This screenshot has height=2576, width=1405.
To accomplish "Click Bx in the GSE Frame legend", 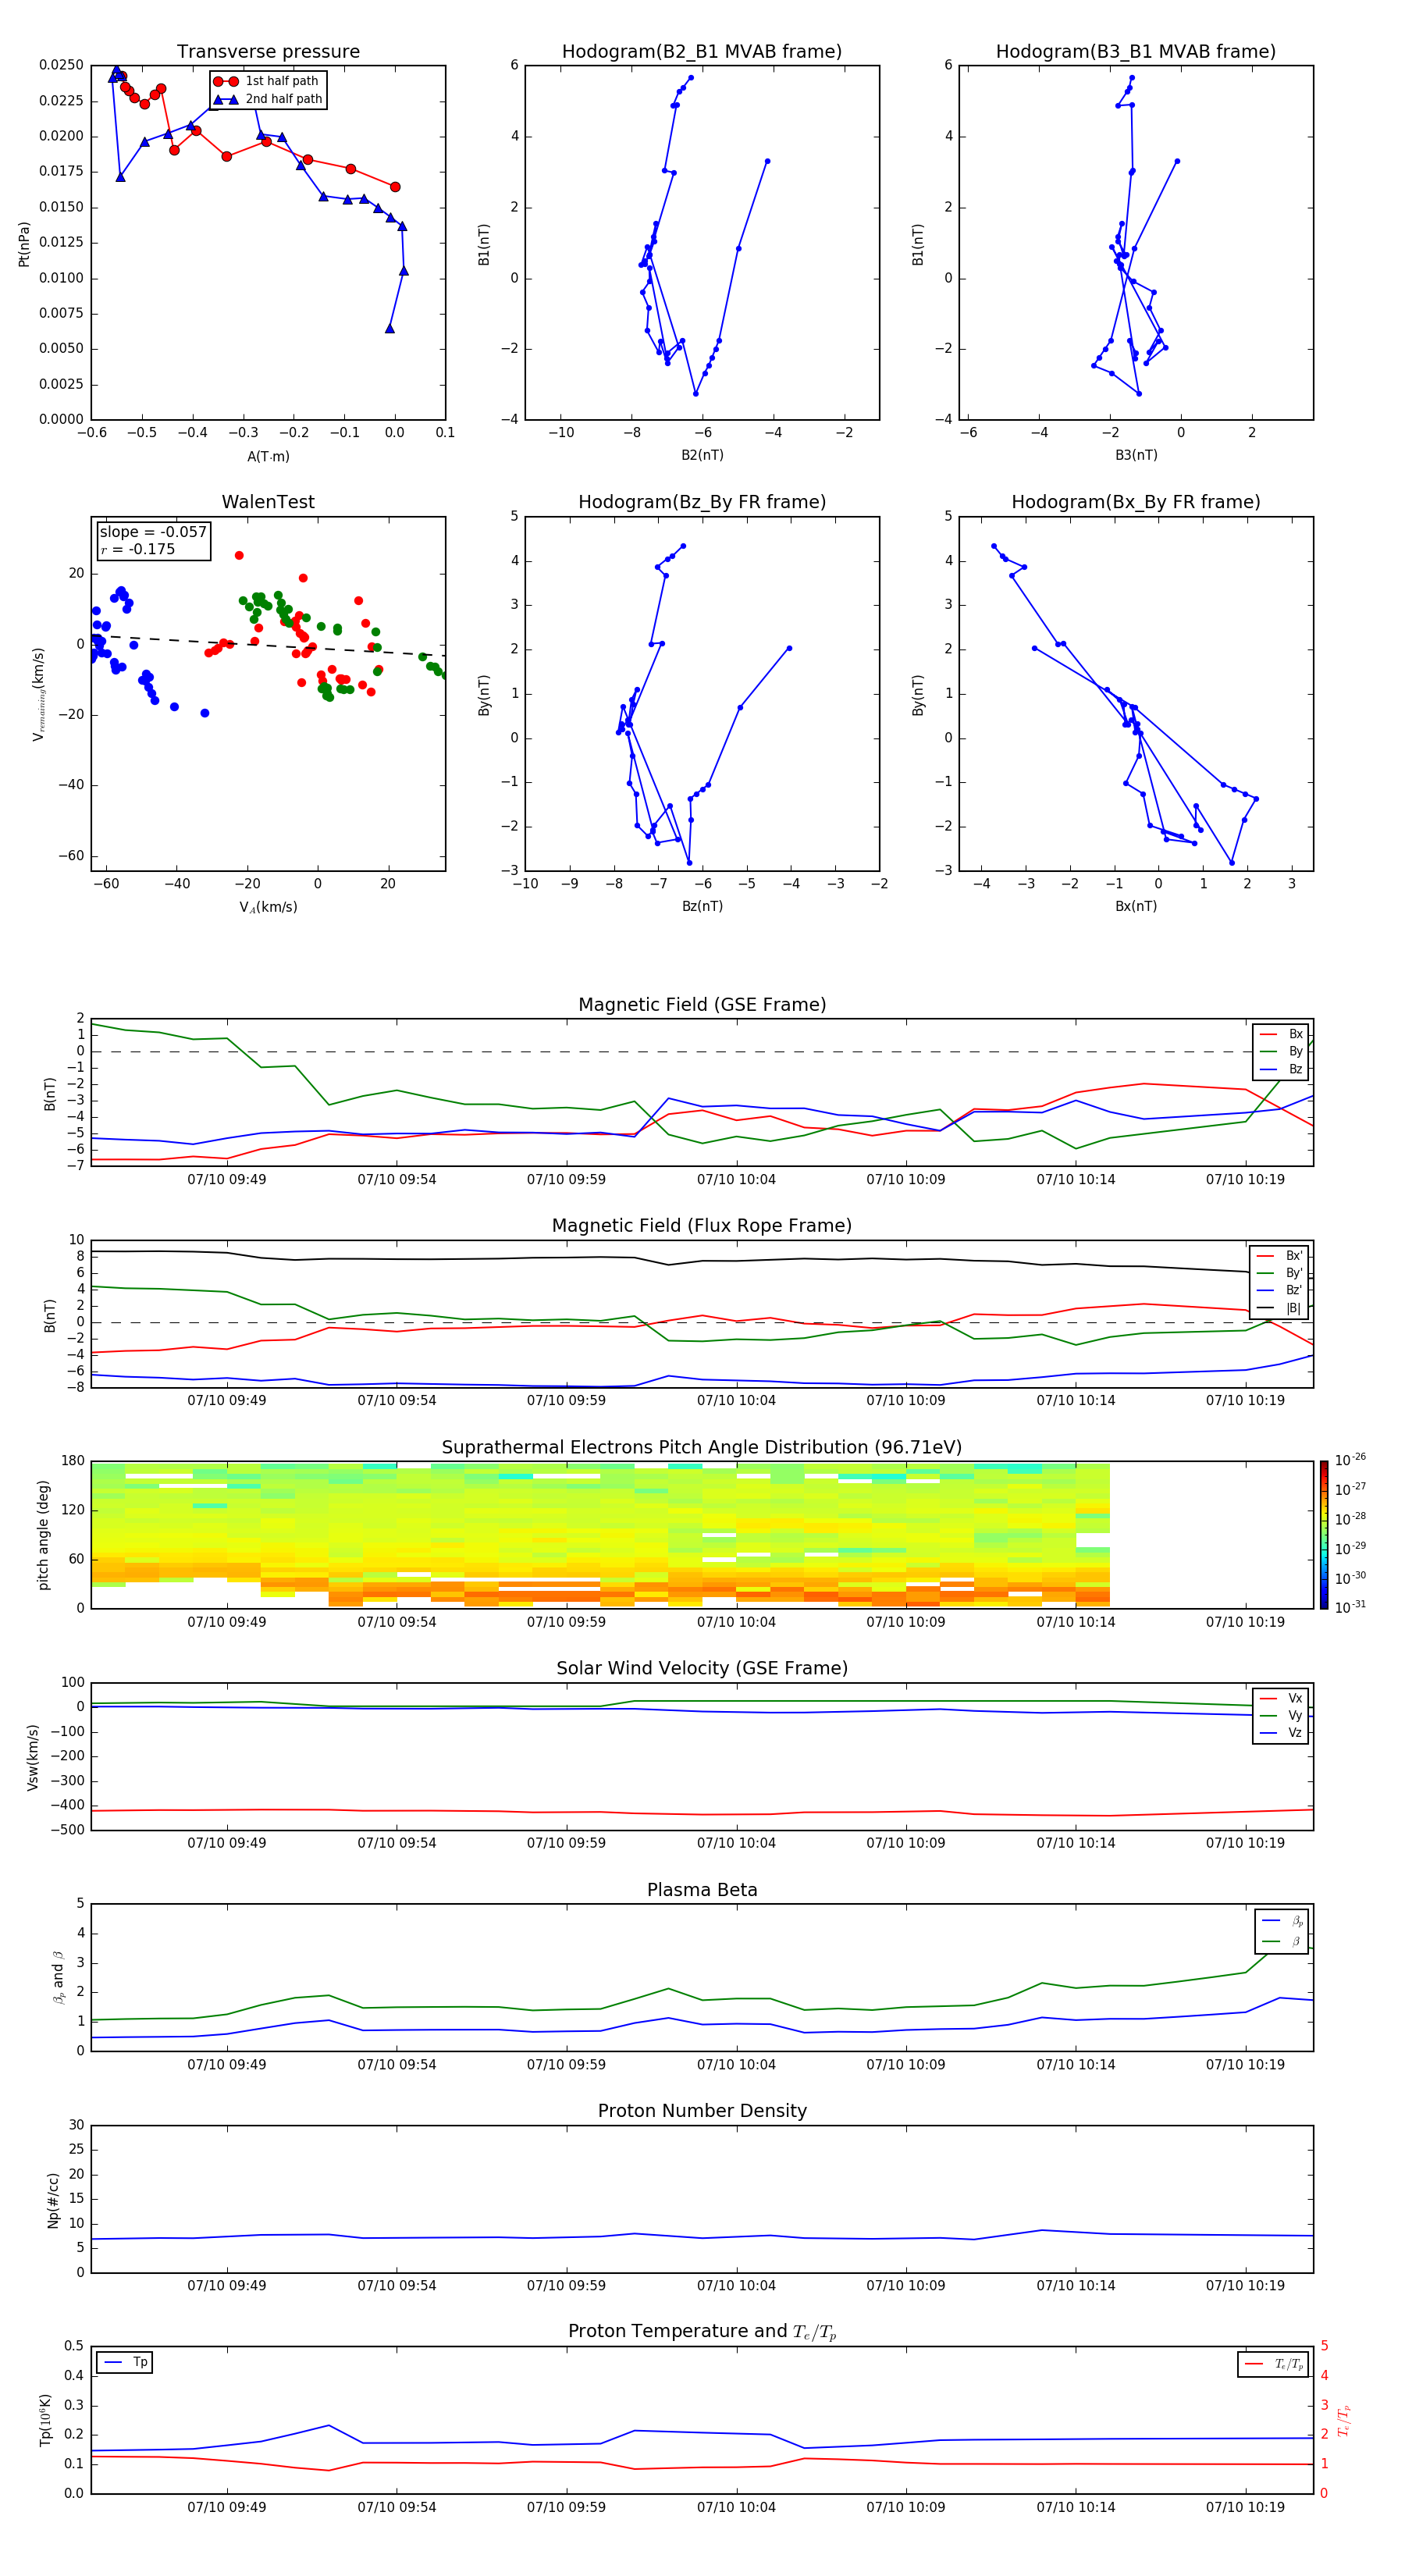I will point(1282,1034).
